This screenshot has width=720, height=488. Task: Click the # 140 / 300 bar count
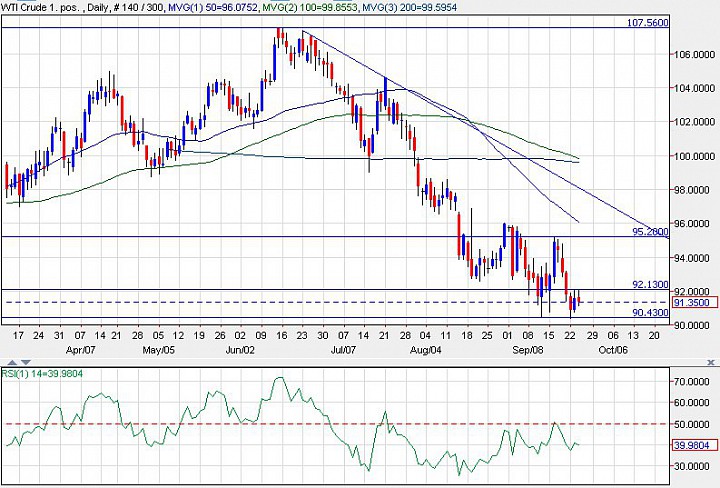pos(138,7)
